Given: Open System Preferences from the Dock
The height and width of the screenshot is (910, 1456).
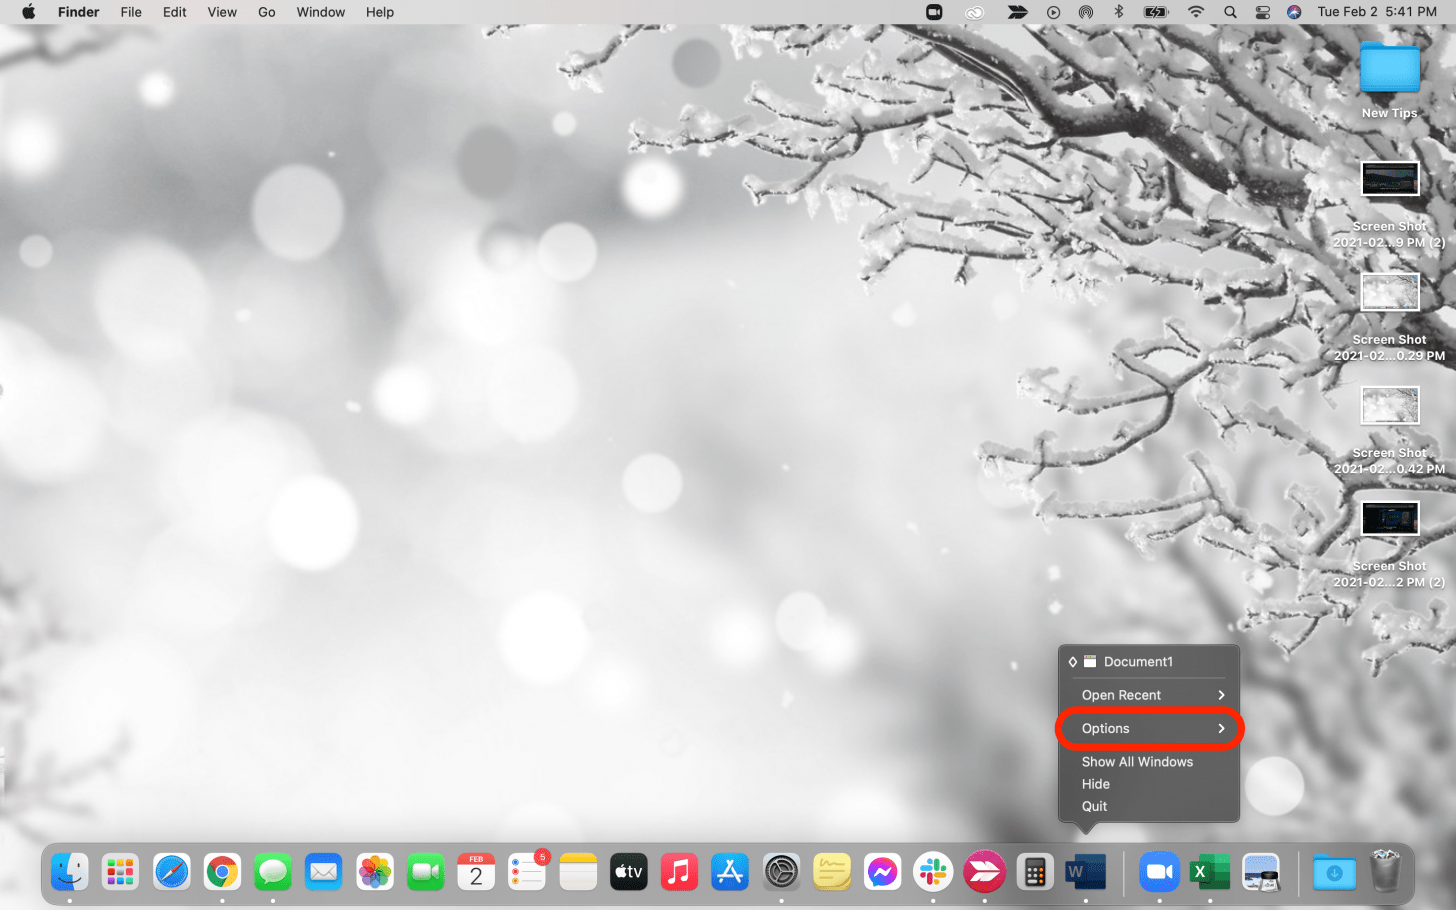Looking at the screenshot, I should [x=781, y=872].
